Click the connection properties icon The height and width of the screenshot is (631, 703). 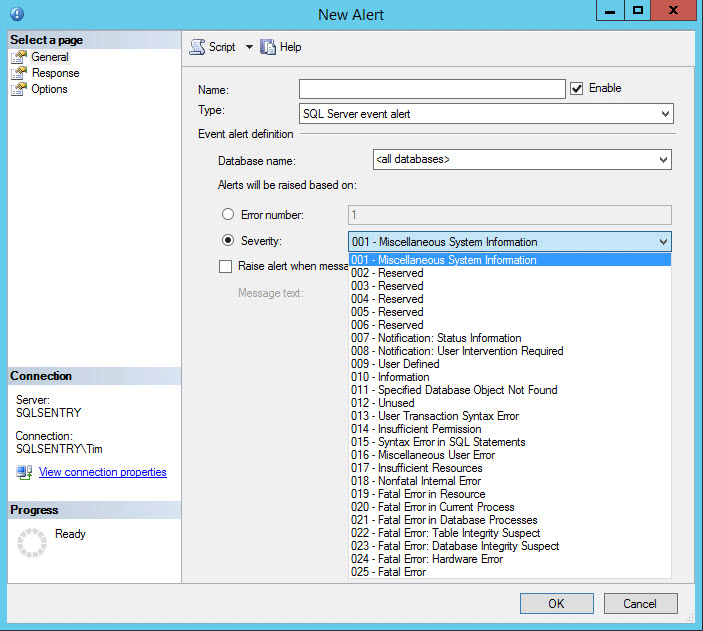point(24,472)
